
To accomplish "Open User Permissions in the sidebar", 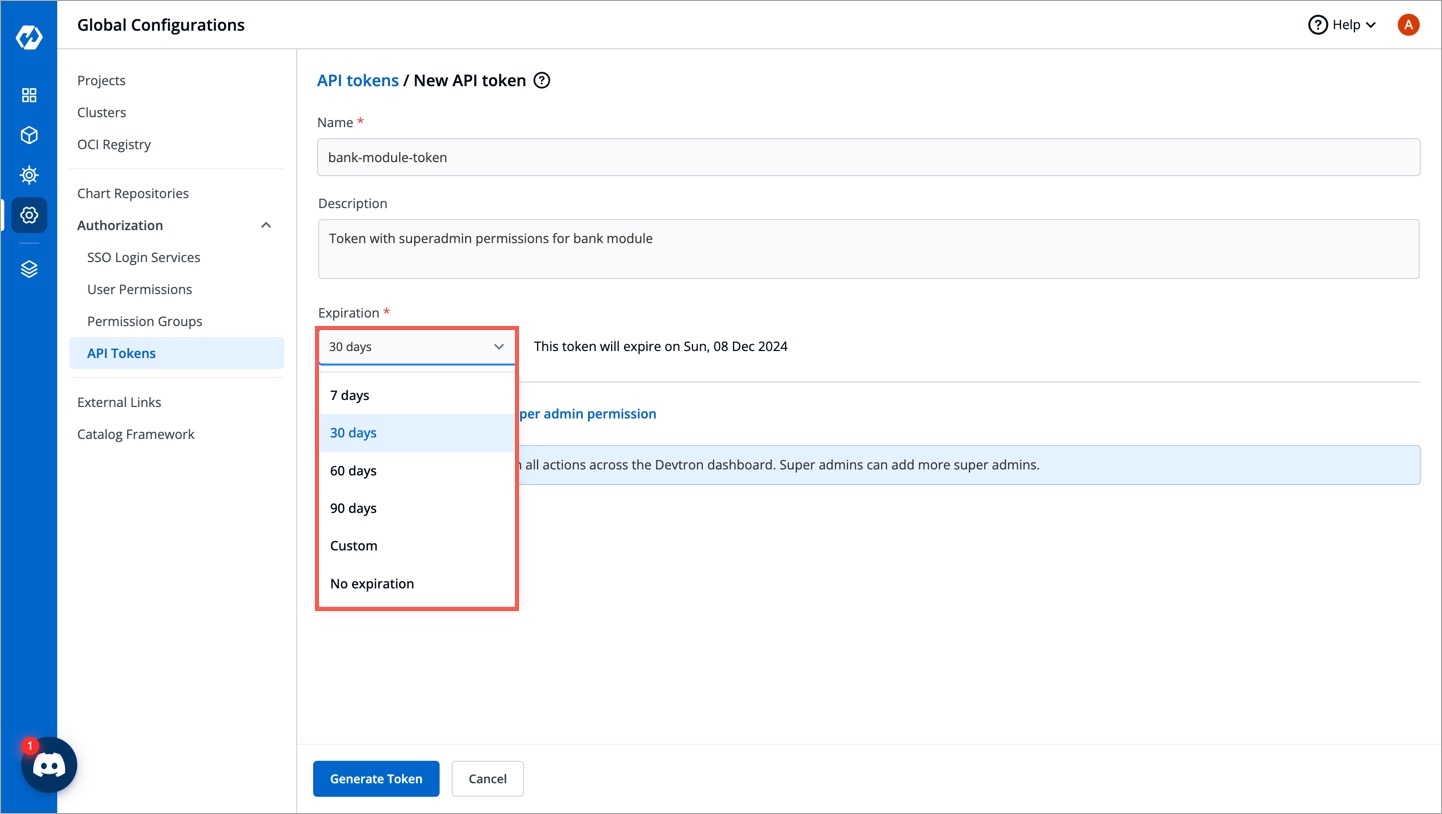I will (139, 289).
